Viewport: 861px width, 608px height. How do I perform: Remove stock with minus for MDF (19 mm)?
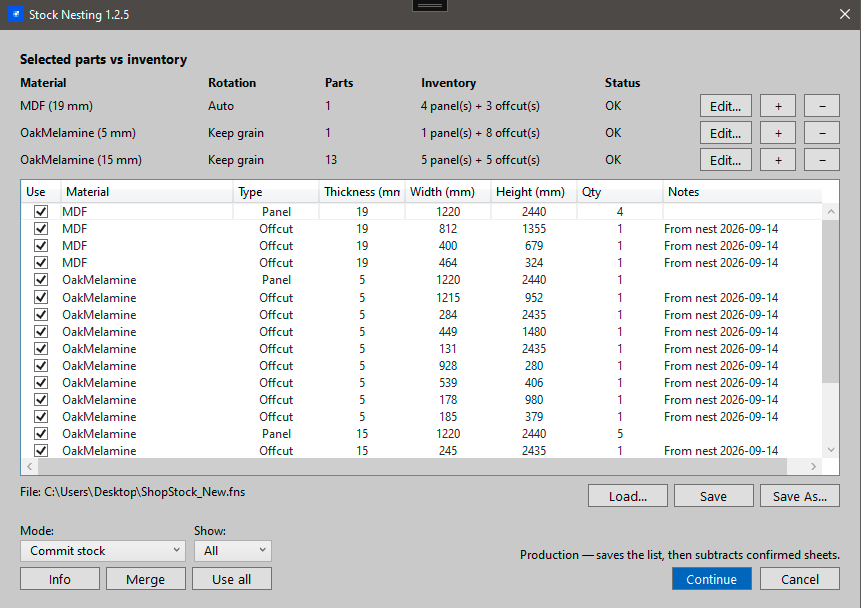coord(821,106)
